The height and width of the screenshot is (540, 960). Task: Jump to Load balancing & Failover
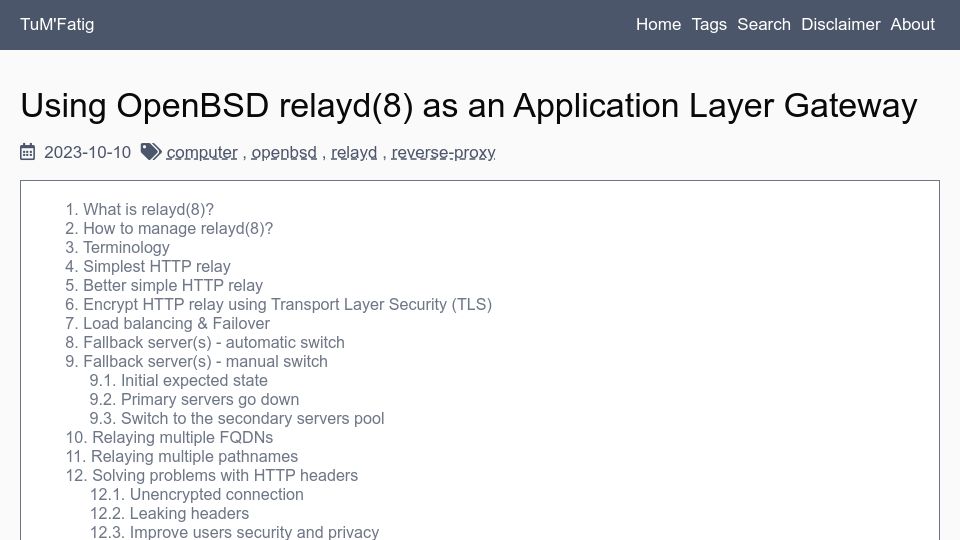coord(176,323)
